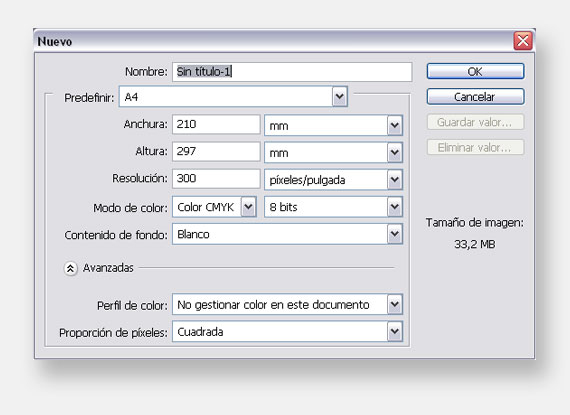Open the 8 bits depth dropdown
The height and width of the screenshot is (415, 570).
pos(333,207)
